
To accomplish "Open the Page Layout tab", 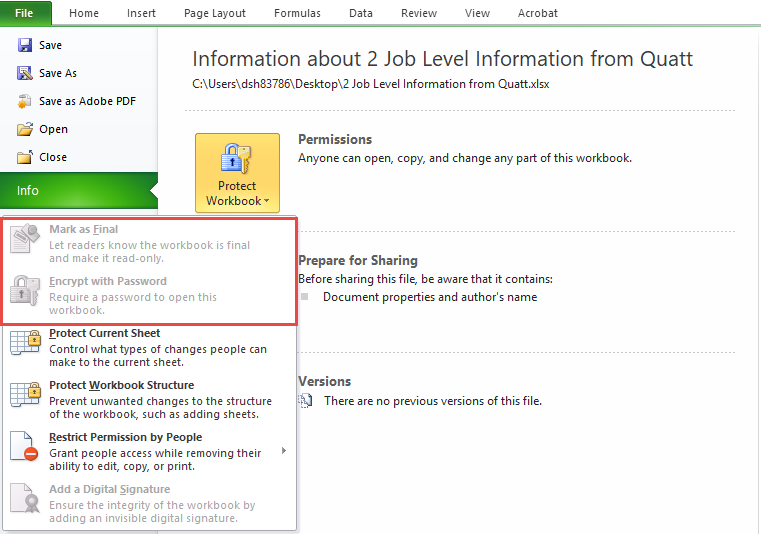I will tap(215, 13).
